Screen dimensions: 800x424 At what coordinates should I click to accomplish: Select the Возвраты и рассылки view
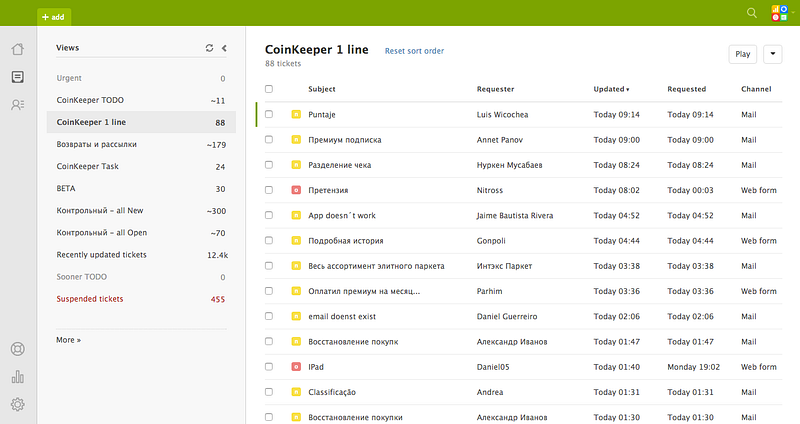tap(141, 144)
